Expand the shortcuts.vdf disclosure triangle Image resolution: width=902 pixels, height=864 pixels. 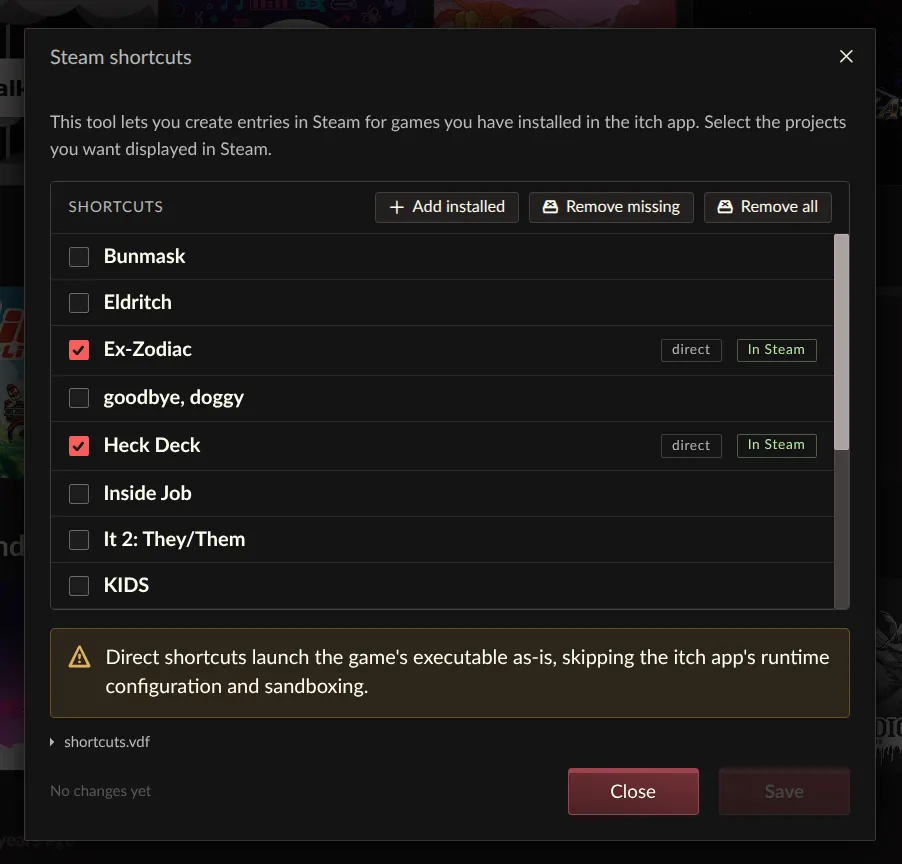tap(52, 742)
